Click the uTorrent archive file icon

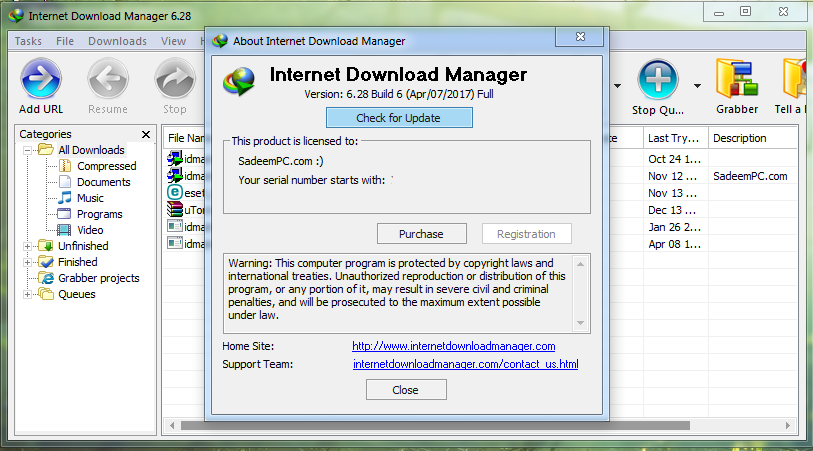[175, 209]
